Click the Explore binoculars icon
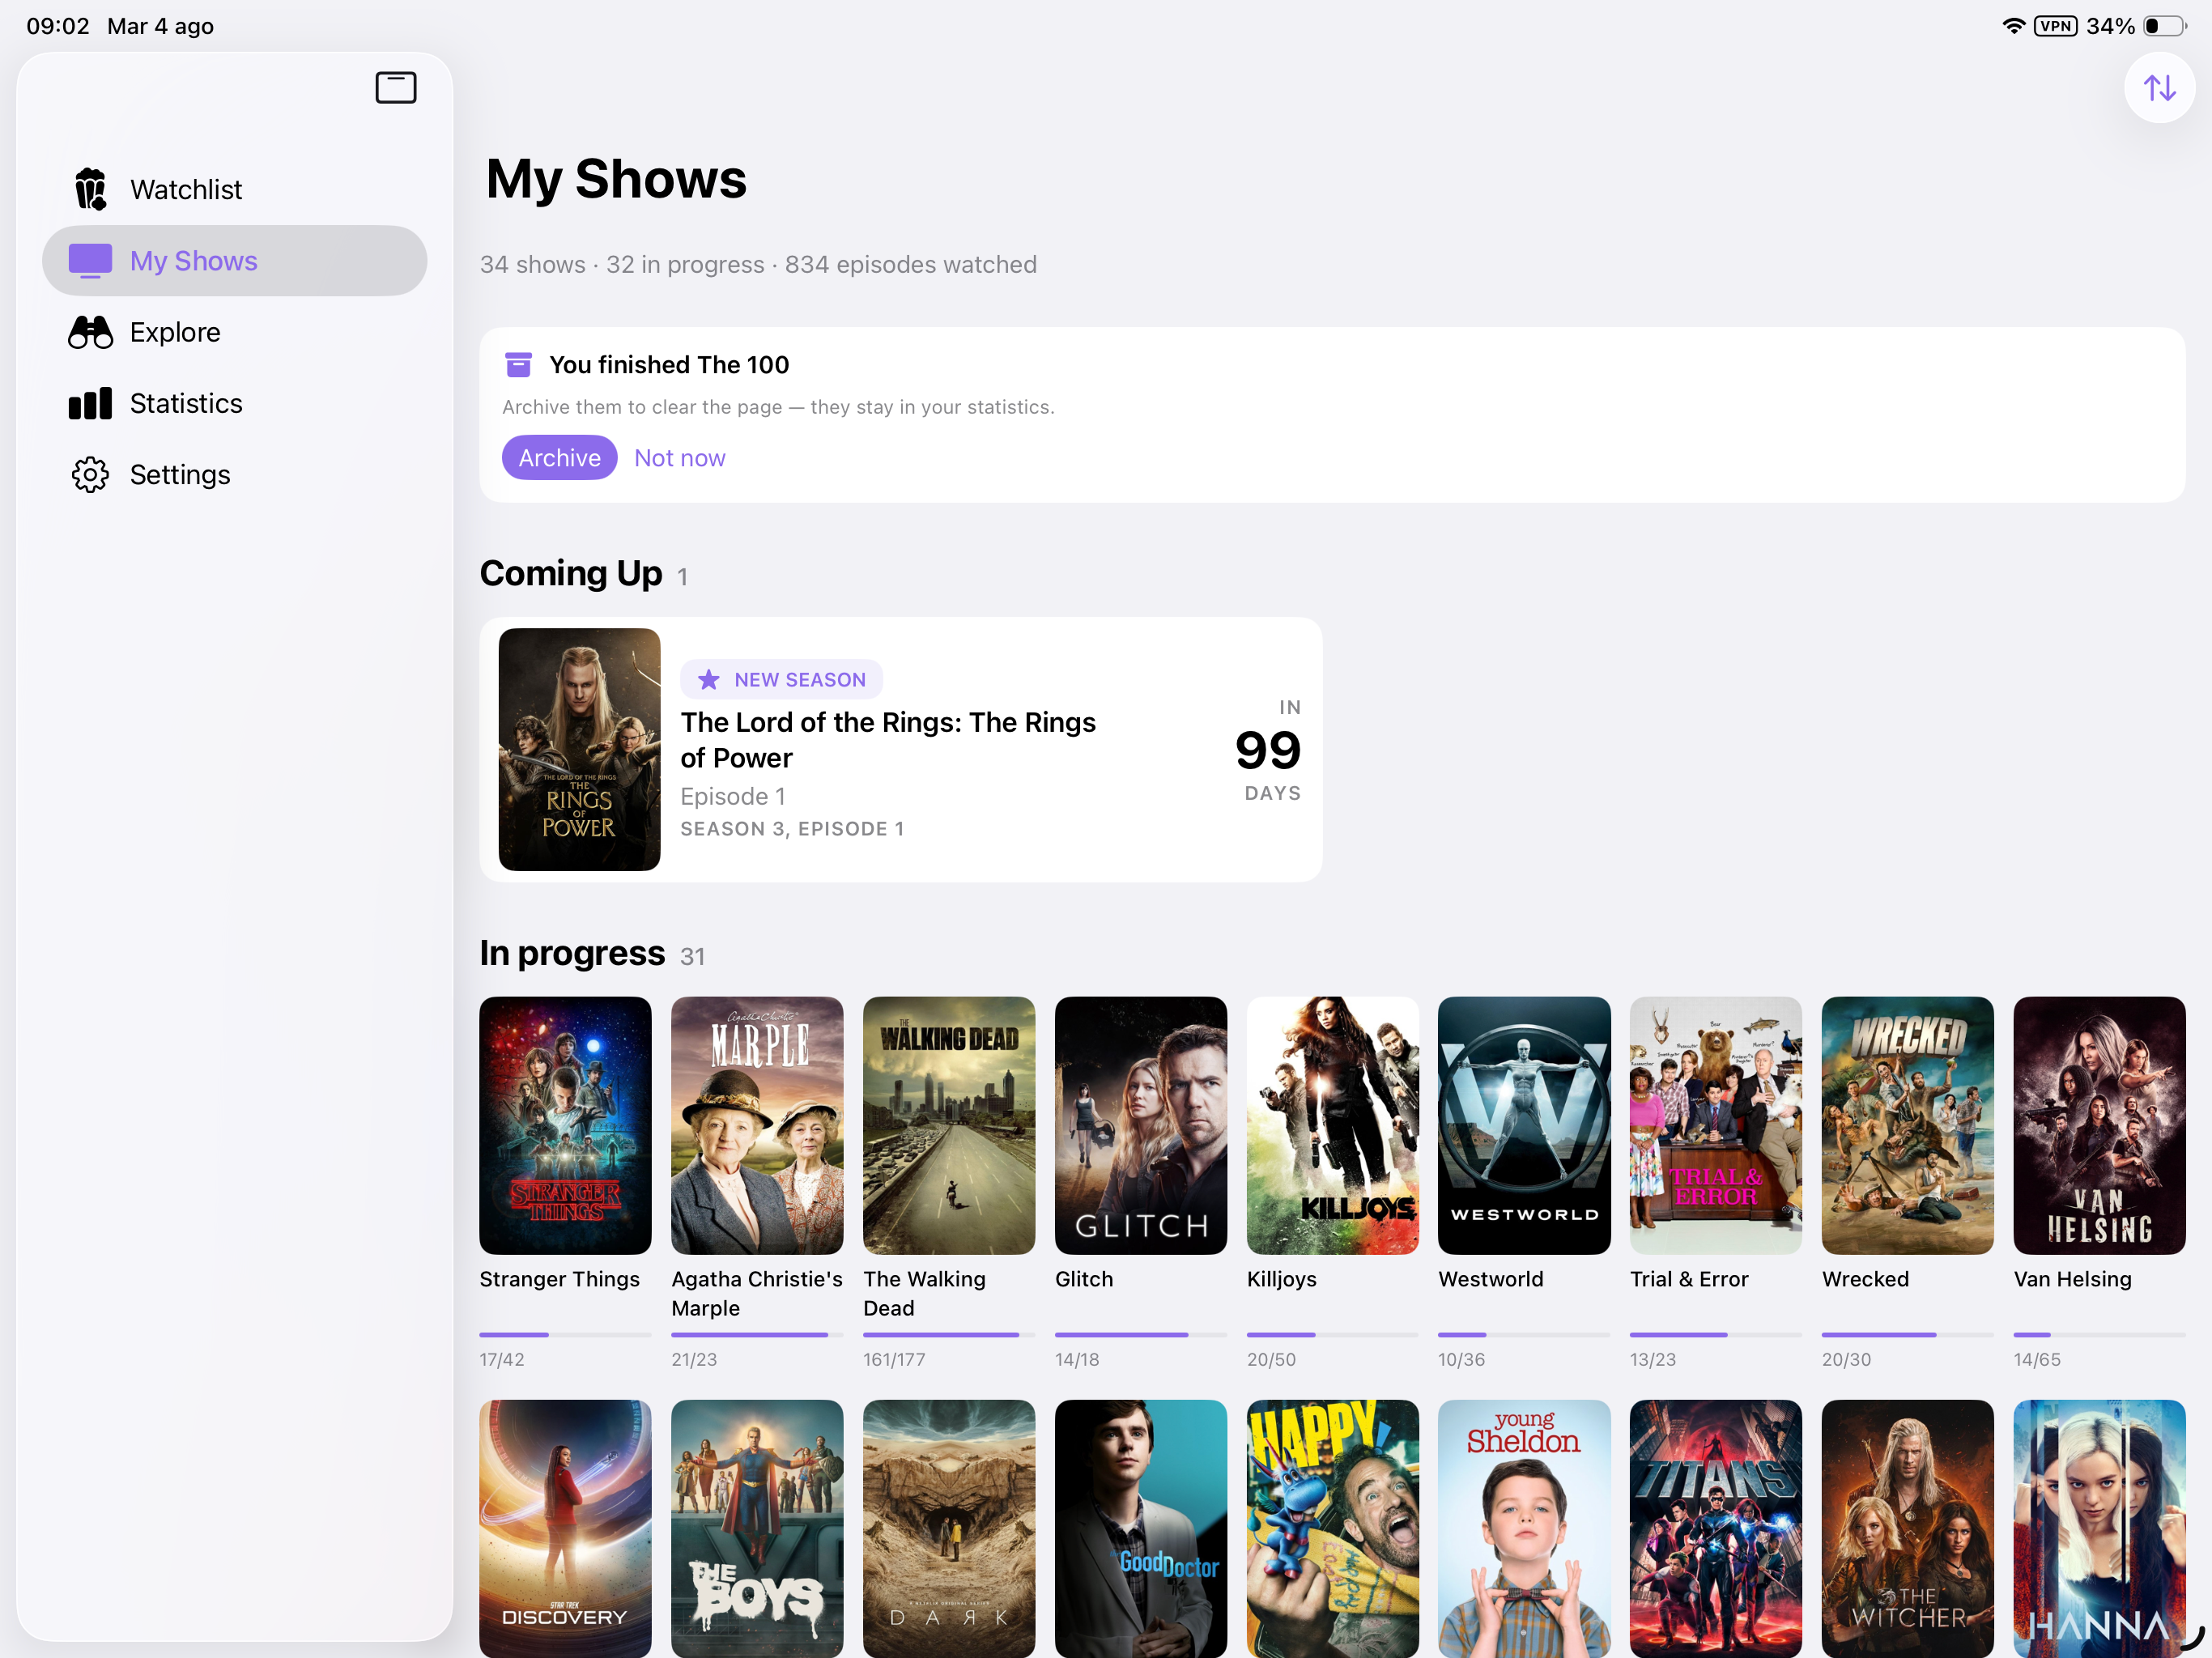 click(x=90, y=332)
